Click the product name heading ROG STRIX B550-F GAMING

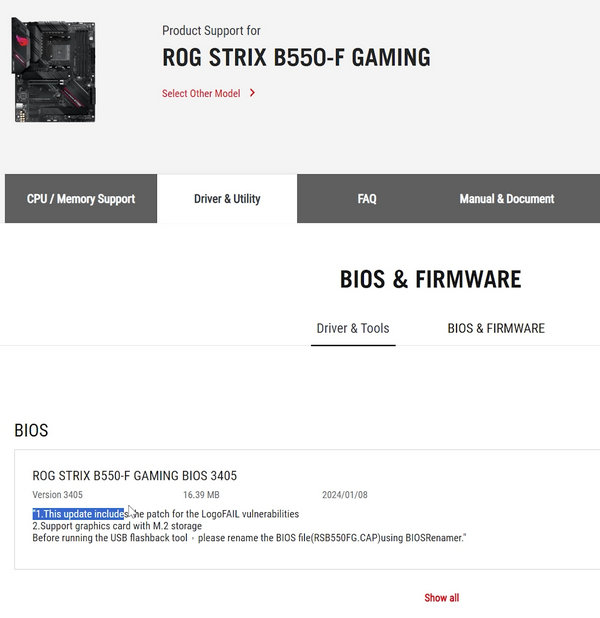[296, 58]
